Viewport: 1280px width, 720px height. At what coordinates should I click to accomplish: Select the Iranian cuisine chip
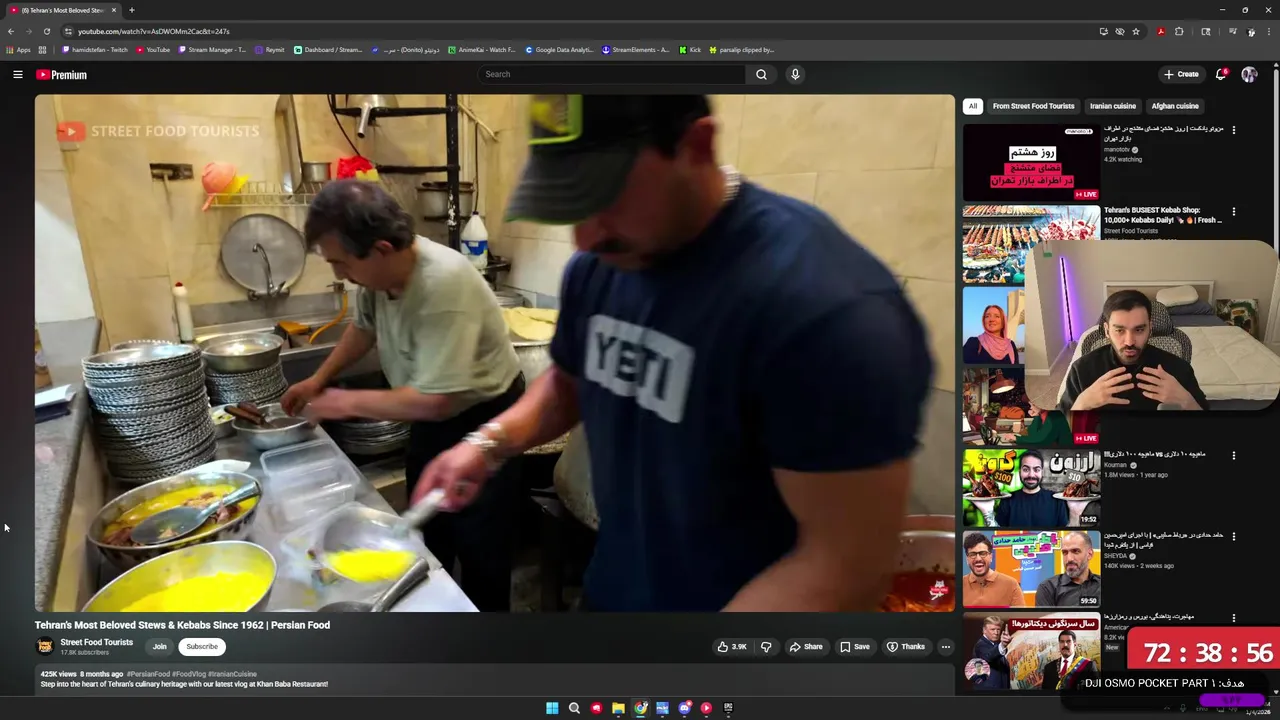click(x=1112, y=106)
